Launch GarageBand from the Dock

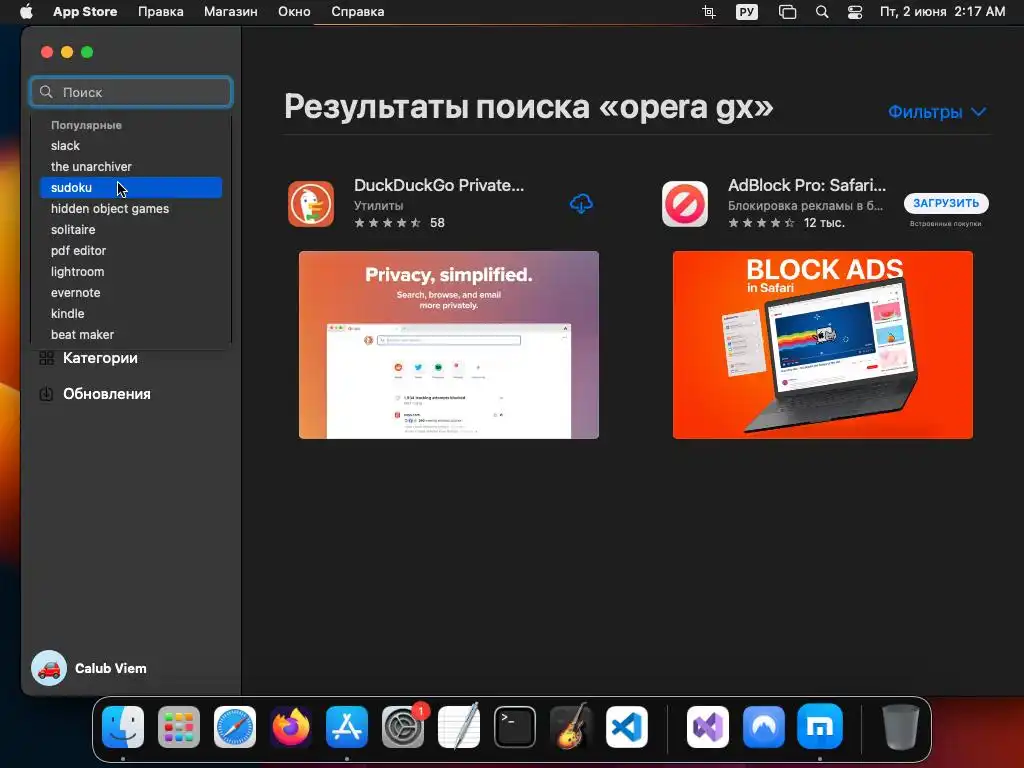571,726
